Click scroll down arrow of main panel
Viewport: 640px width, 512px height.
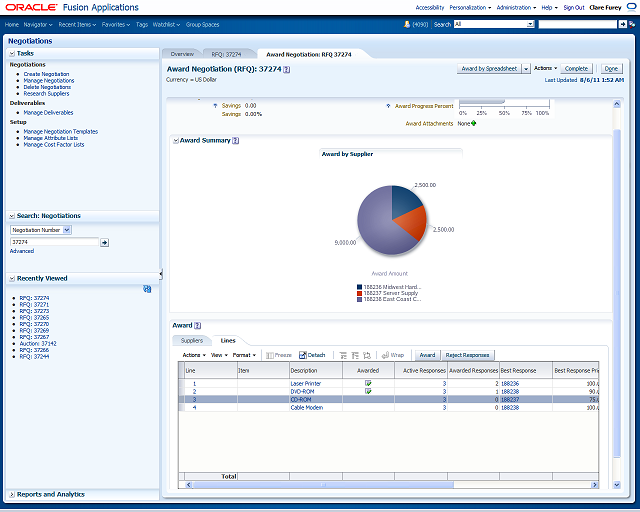pyautogui.click(x=617, y=485)
